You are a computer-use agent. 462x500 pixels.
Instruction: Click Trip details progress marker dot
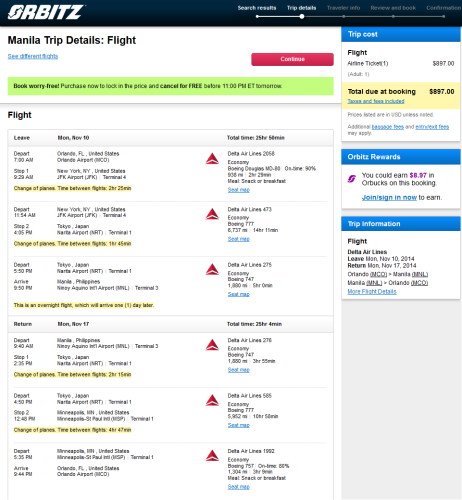(302, 16)
